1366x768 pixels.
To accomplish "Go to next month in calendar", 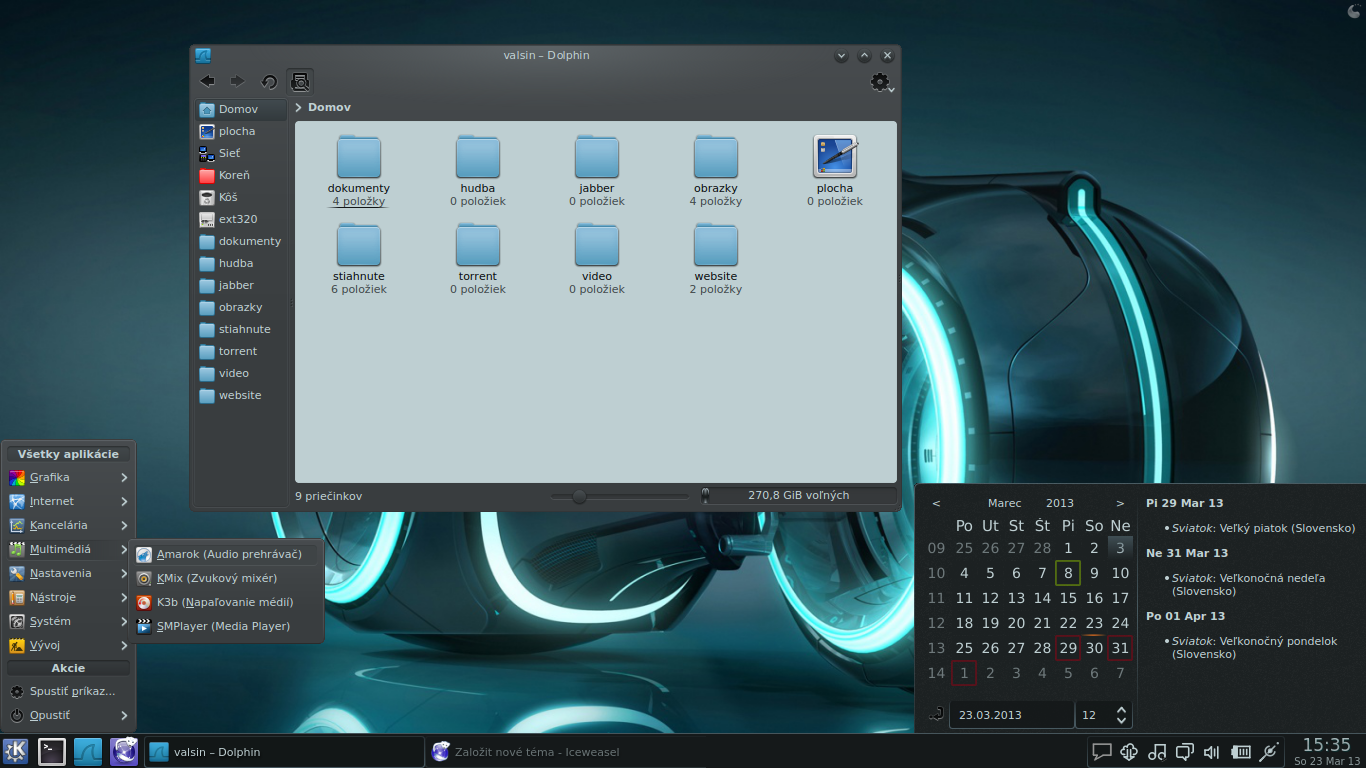I will pyautogui.click(x=1120, y=503).
